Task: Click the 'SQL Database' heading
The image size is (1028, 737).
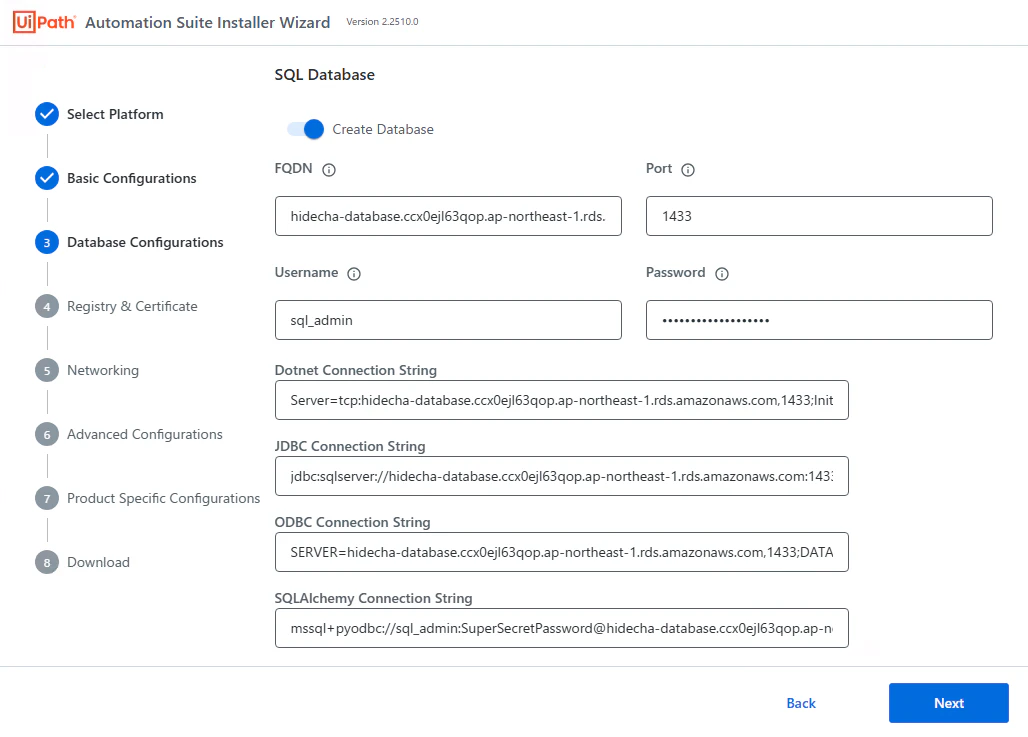Action: 325,75
